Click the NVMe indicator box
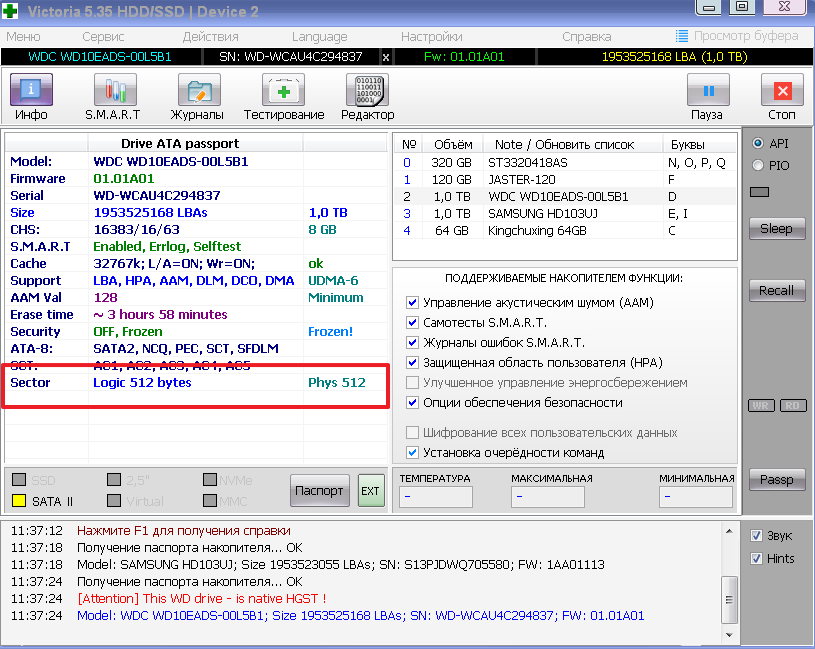Screen dimensions: 815x649 click(x=210, y=479)
